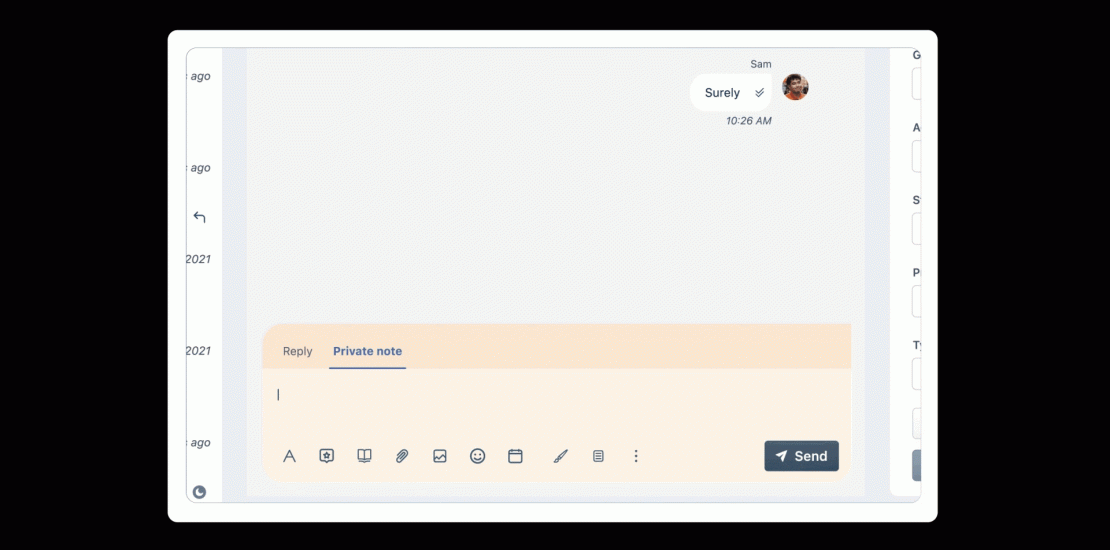Screen dimensions: 1110x550
Task: Open the emoji picker smiley icon
Action: point(478,456)
